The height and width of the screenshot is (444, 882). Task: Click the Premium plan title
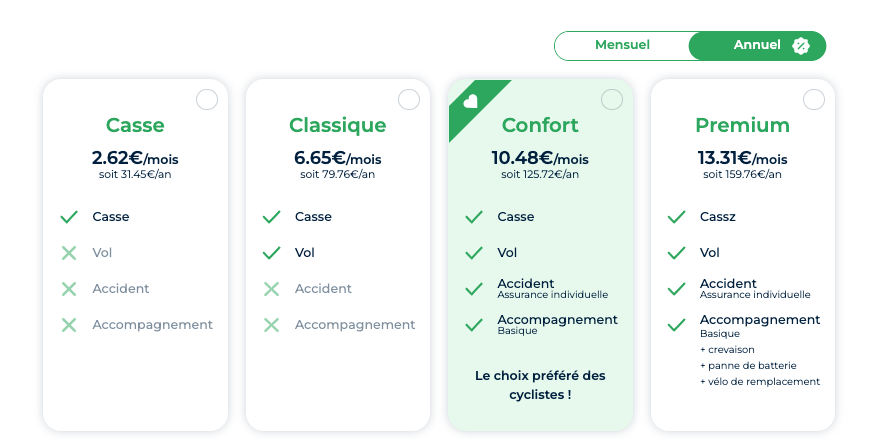point(742,125)
